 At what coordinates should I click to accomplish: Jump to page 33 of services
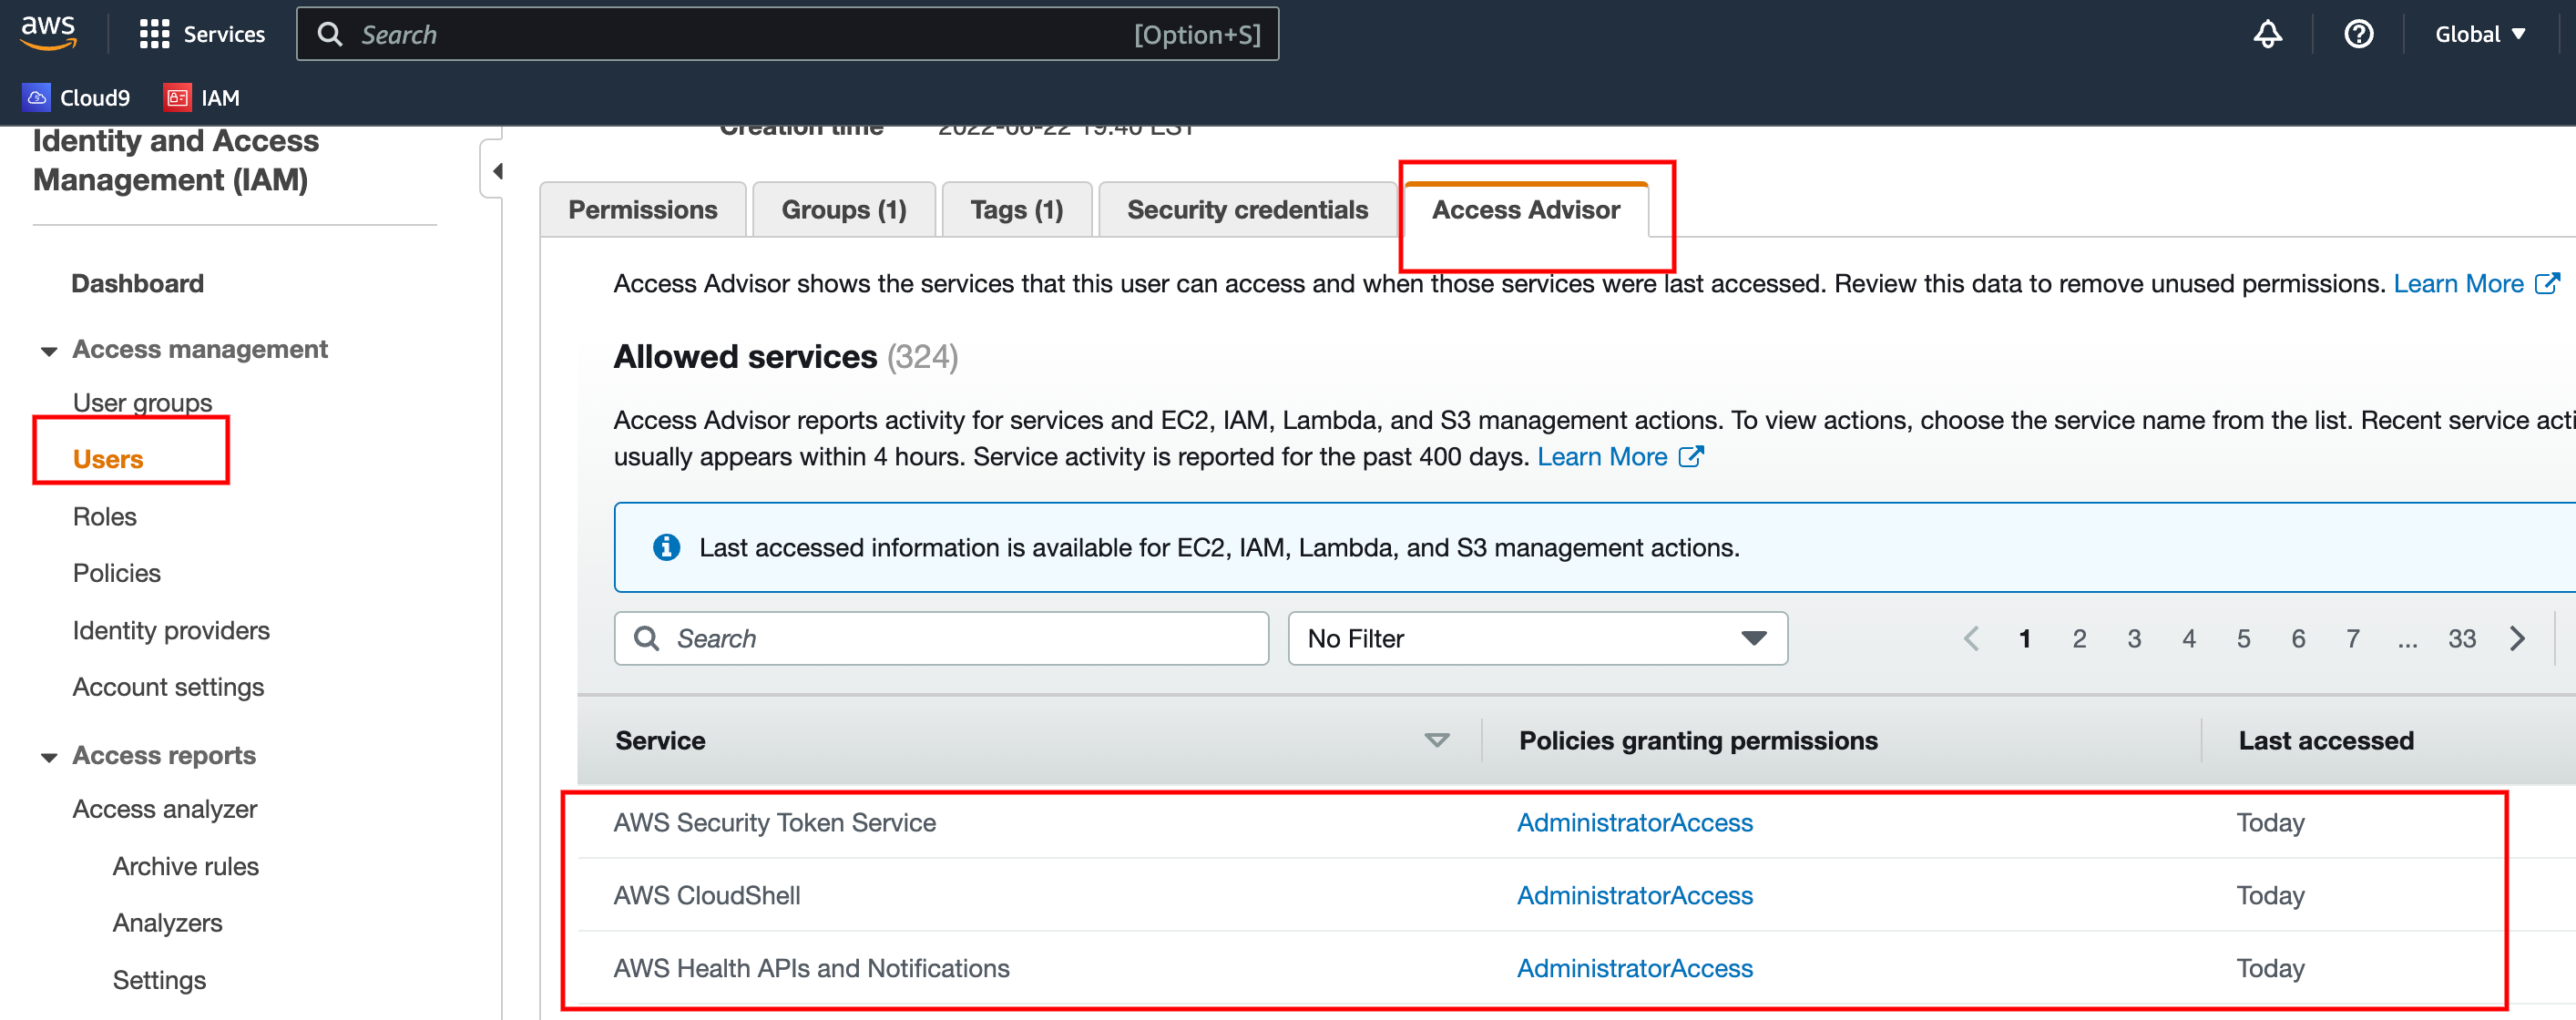tap(2461, 638)
